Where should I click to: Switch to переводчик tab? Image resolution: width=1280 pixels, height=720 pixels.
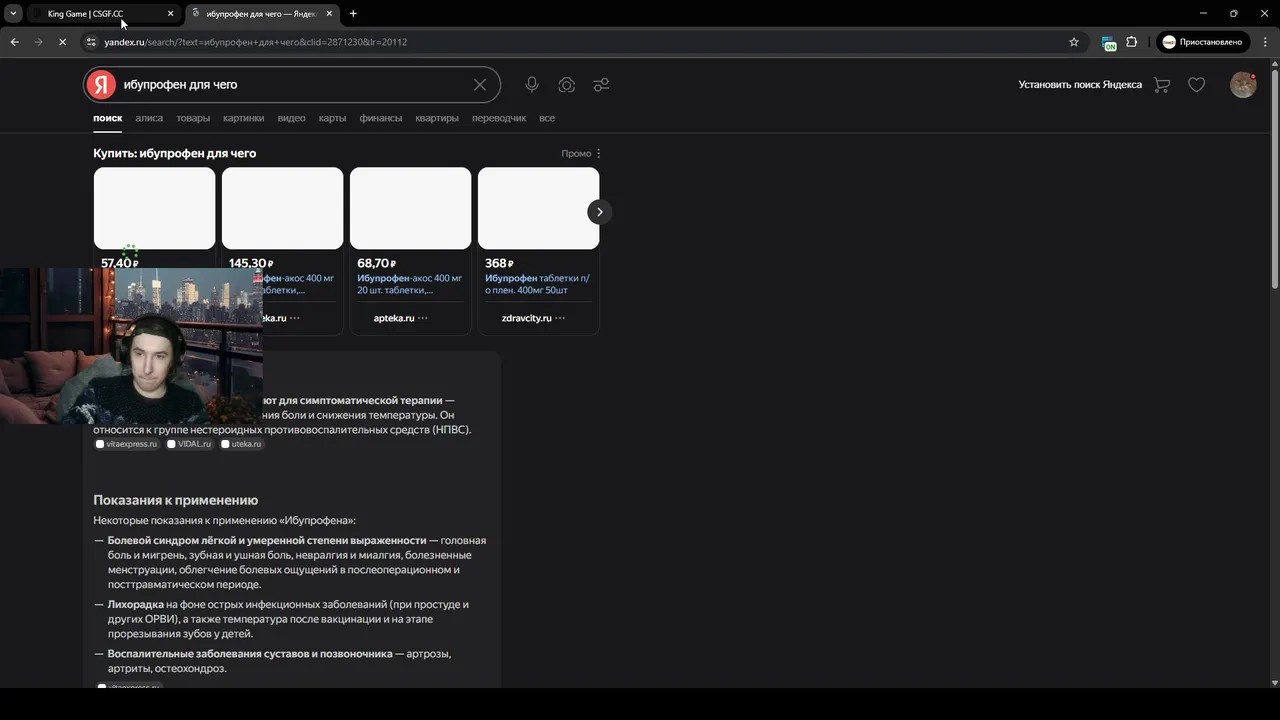499,118
